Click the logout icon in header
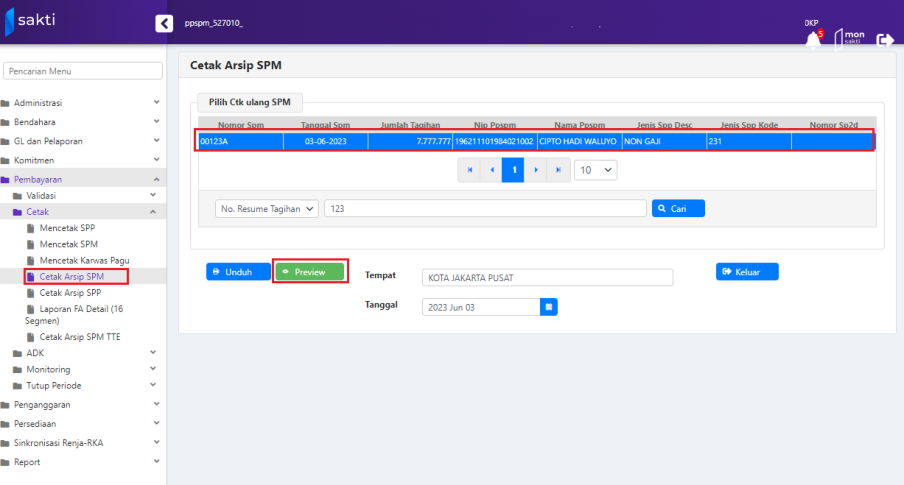This screenshot has height=485, width=904. tap(884, 40)
